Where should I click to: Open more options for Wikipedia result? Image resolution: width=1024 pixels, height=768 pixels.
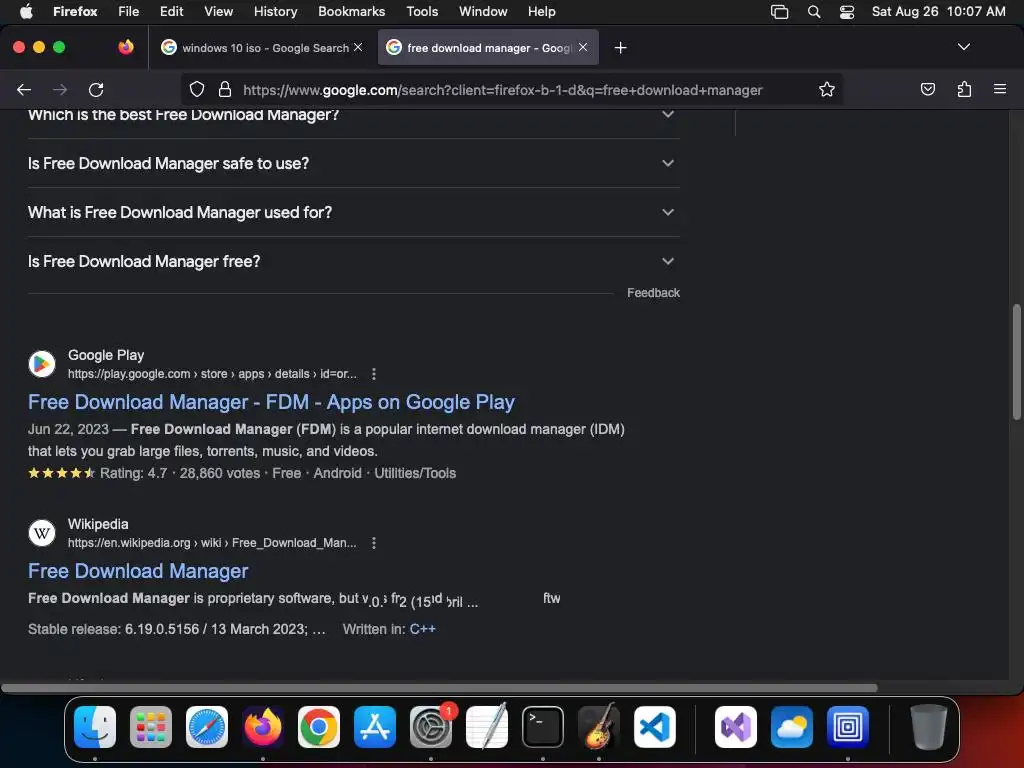point(374,543)
